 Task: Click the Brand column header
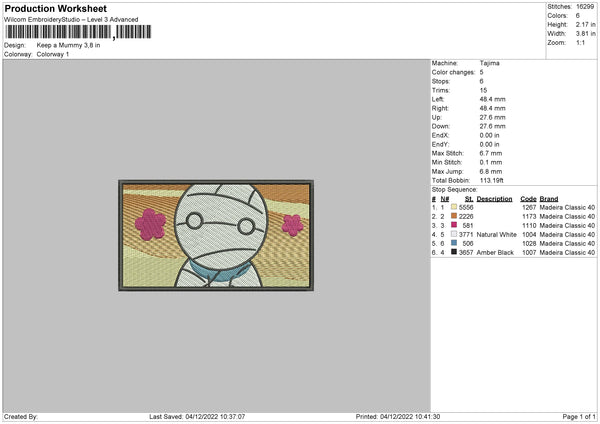point(549,199)
